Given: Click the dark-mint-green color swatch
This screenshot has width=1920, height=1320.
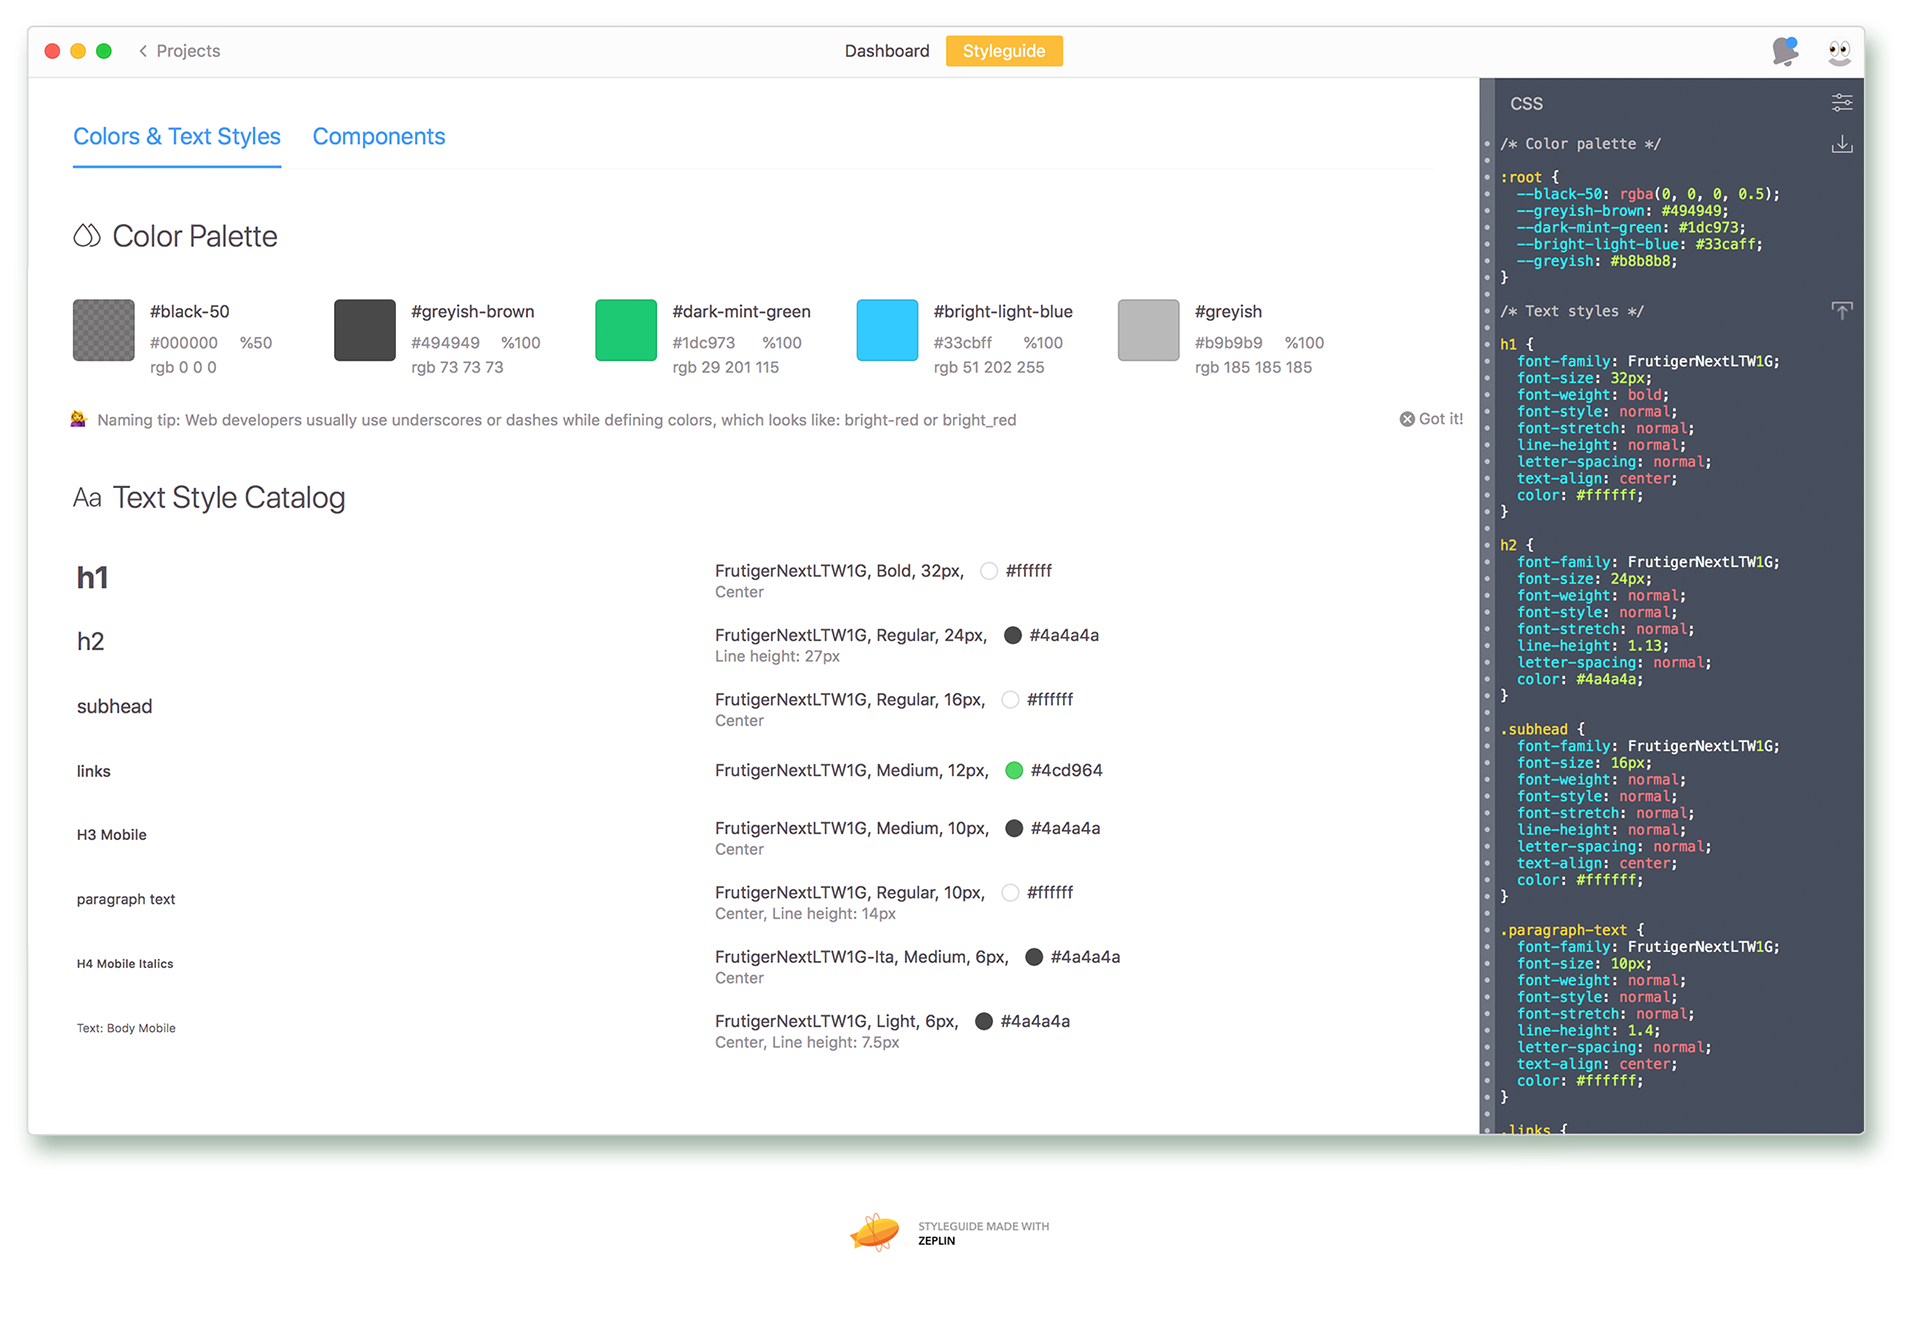Looking at the screenshot, I should (x=626, y=330).
